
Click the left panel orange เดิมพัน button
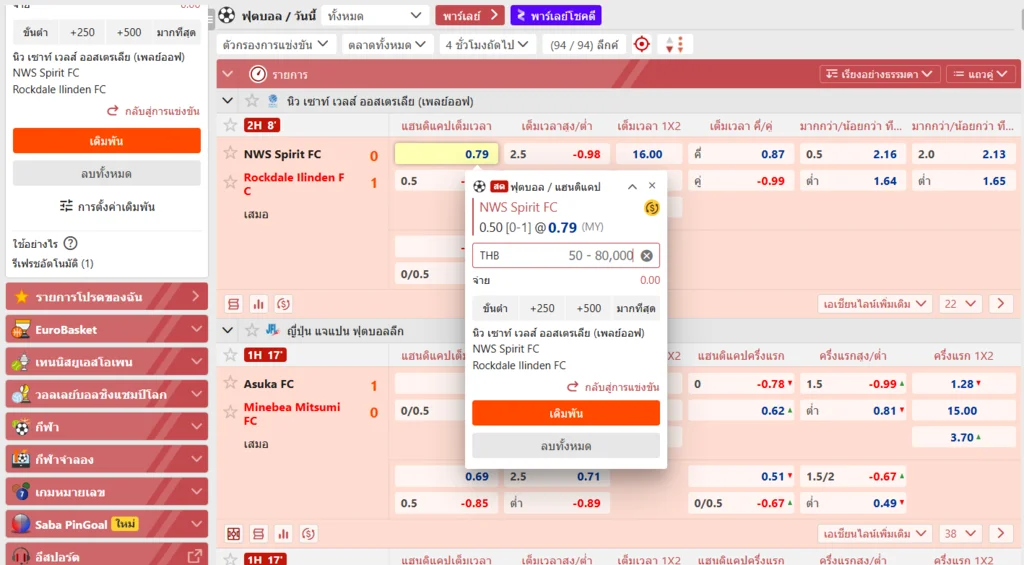[x=106, y=141]
